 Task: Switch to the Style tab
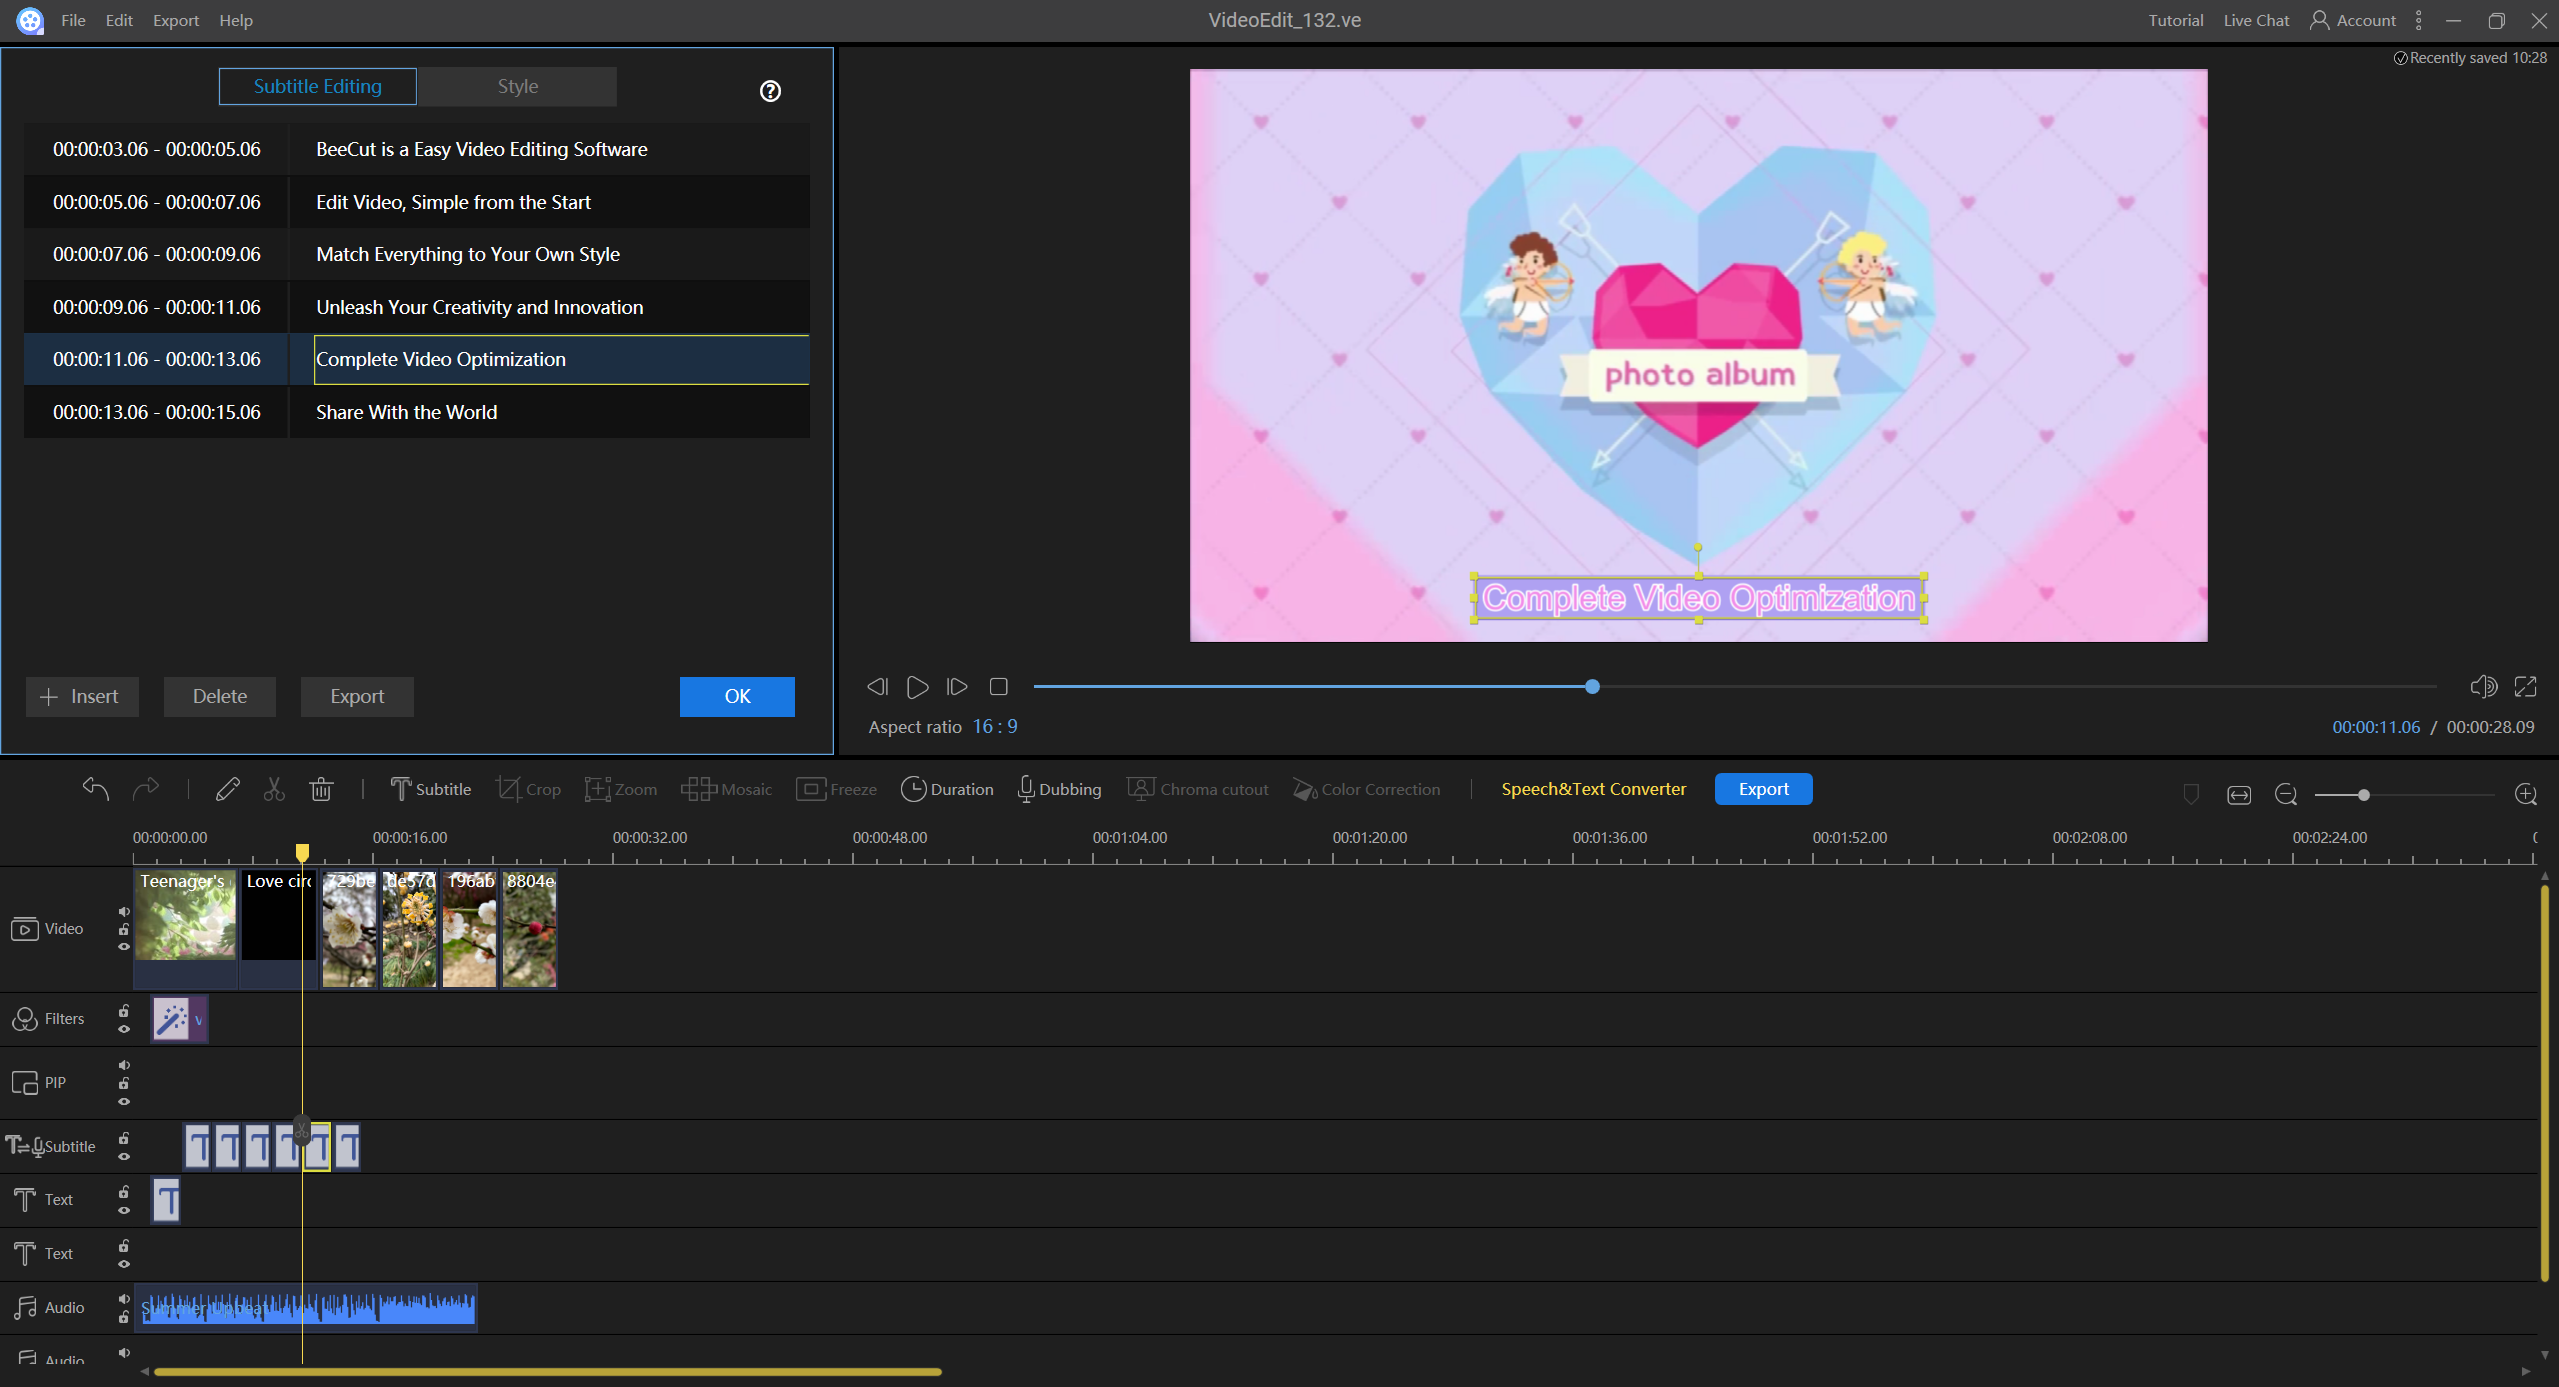point(517,86)
